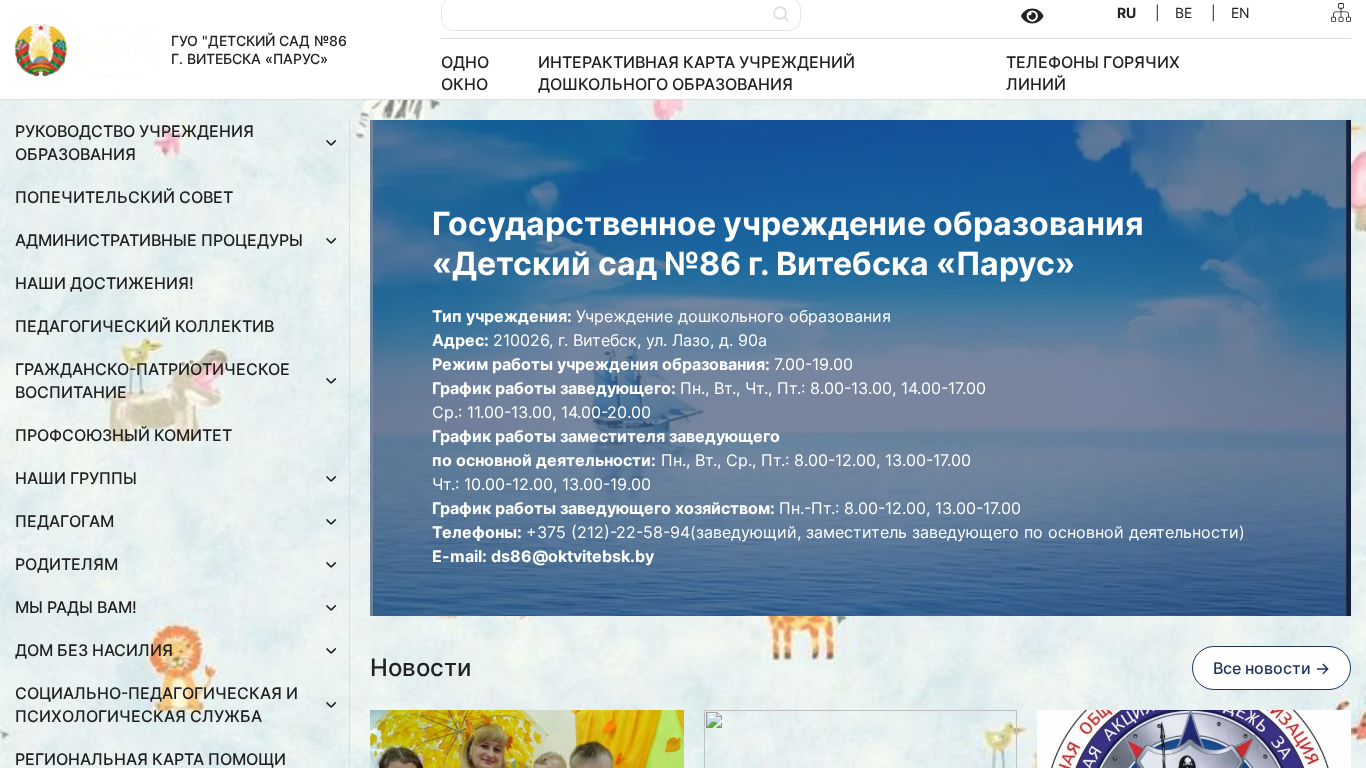Image resolution: width=1366 pixels, height=768 pixels.
Task: Expand the Родителям chevron
Action: click(331, 565)
